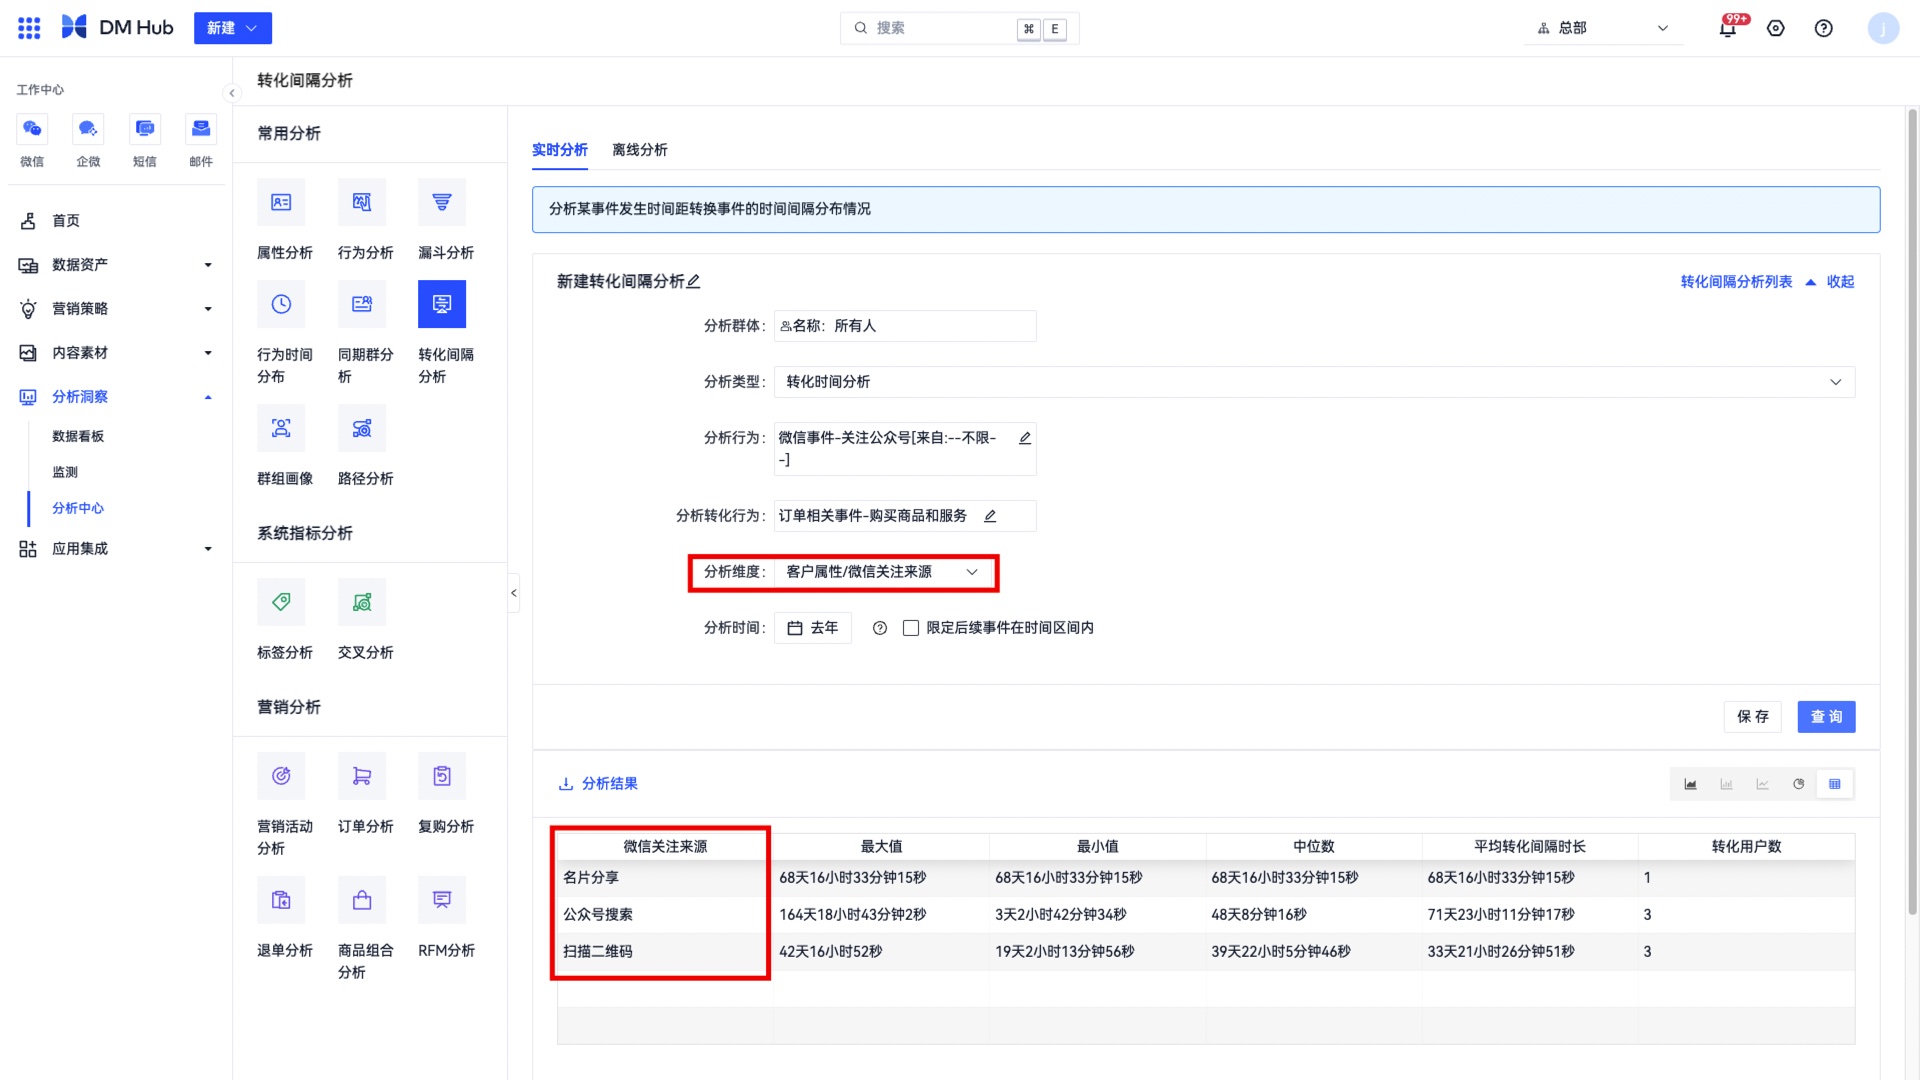The height and width of the screenshot is (1080, 1920).
Task: Switch result view to bar chart
Action: tap(1726, 784)
